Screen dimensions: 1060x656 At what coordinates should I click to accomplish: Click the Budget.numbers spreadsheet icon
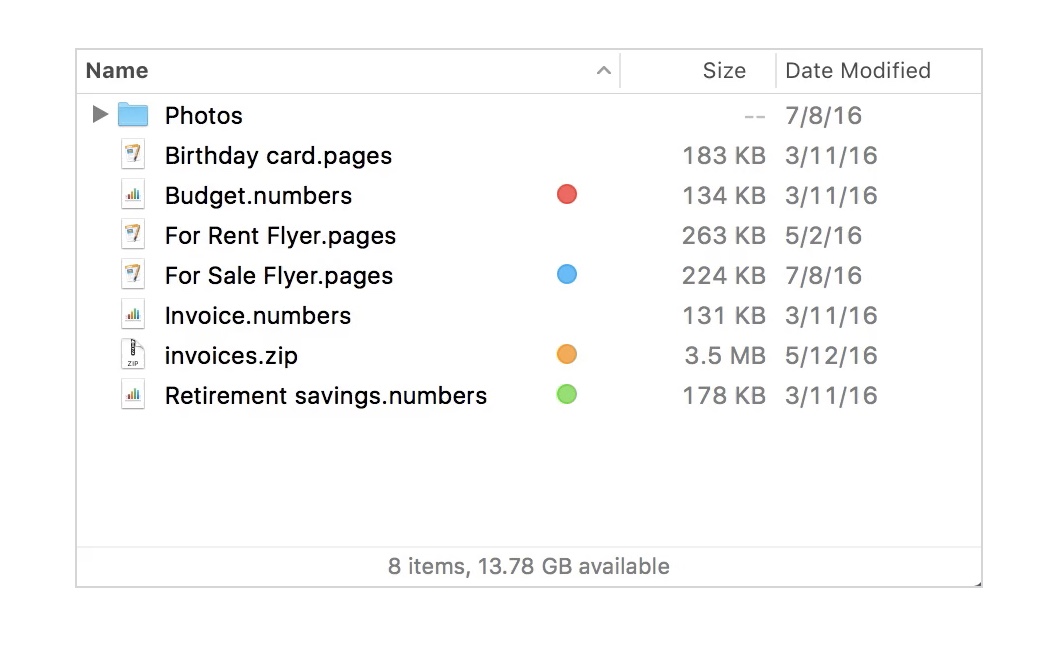coord(133,195)
